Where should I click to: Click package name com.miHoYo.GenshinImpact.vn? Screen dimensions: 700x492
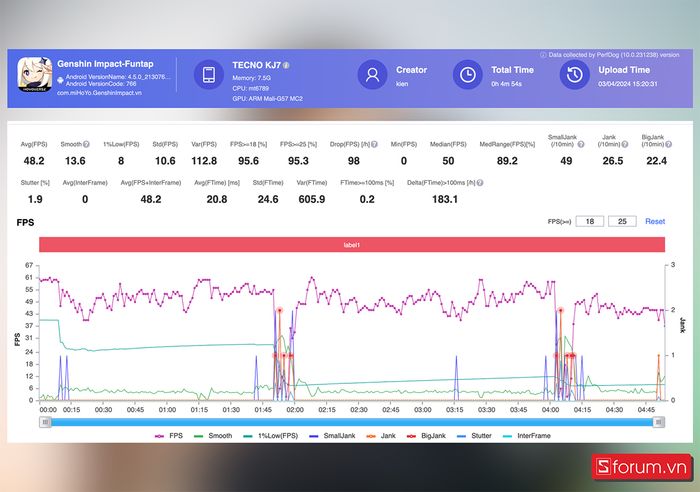tap(99, 93)
